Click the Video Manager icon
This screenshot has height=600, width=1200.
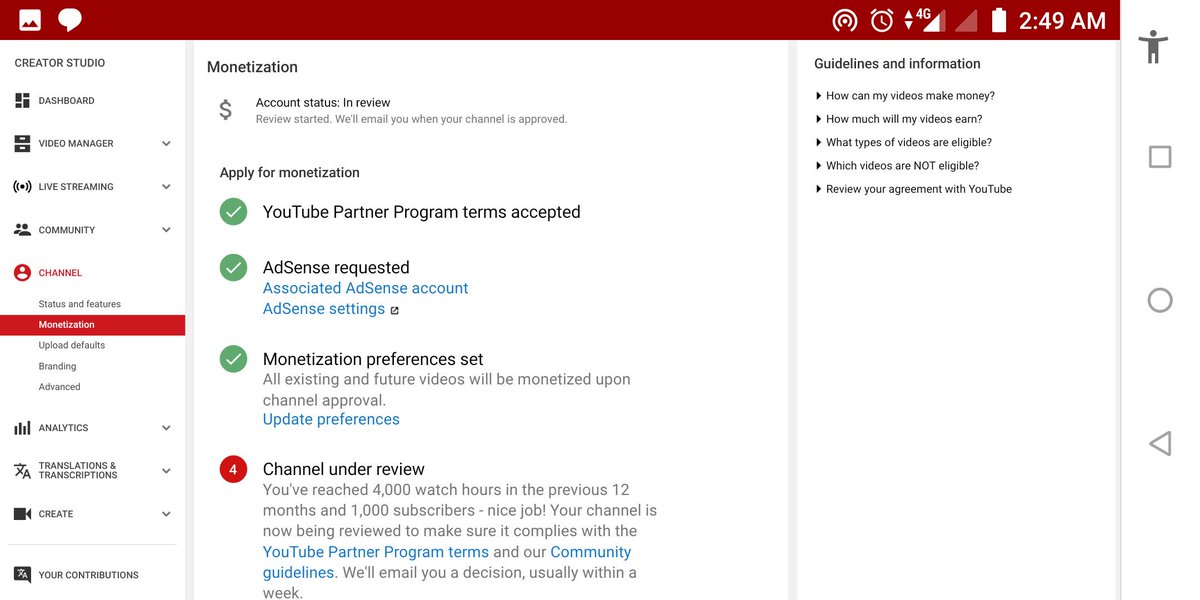[x=22, y=144]
